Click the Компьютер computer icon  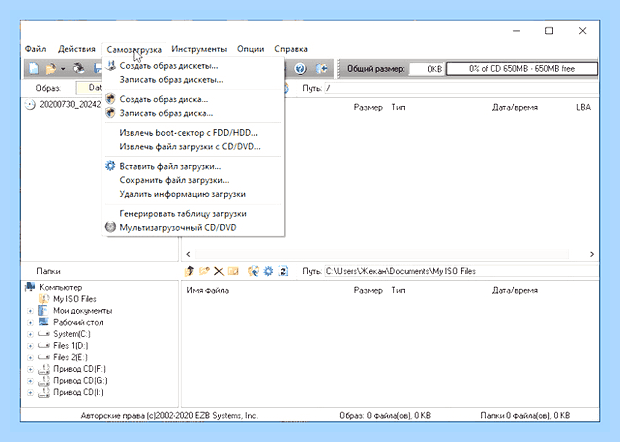[x=30, y=287]
